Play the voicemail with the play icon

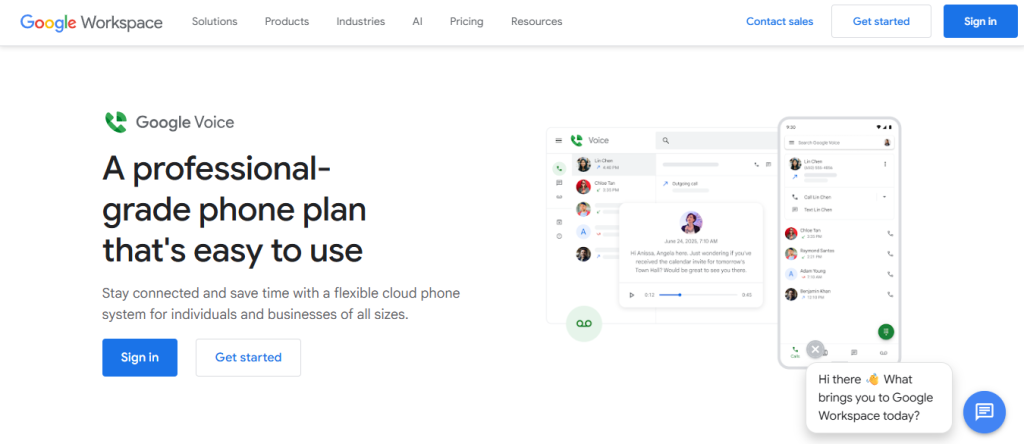[632, 294]
